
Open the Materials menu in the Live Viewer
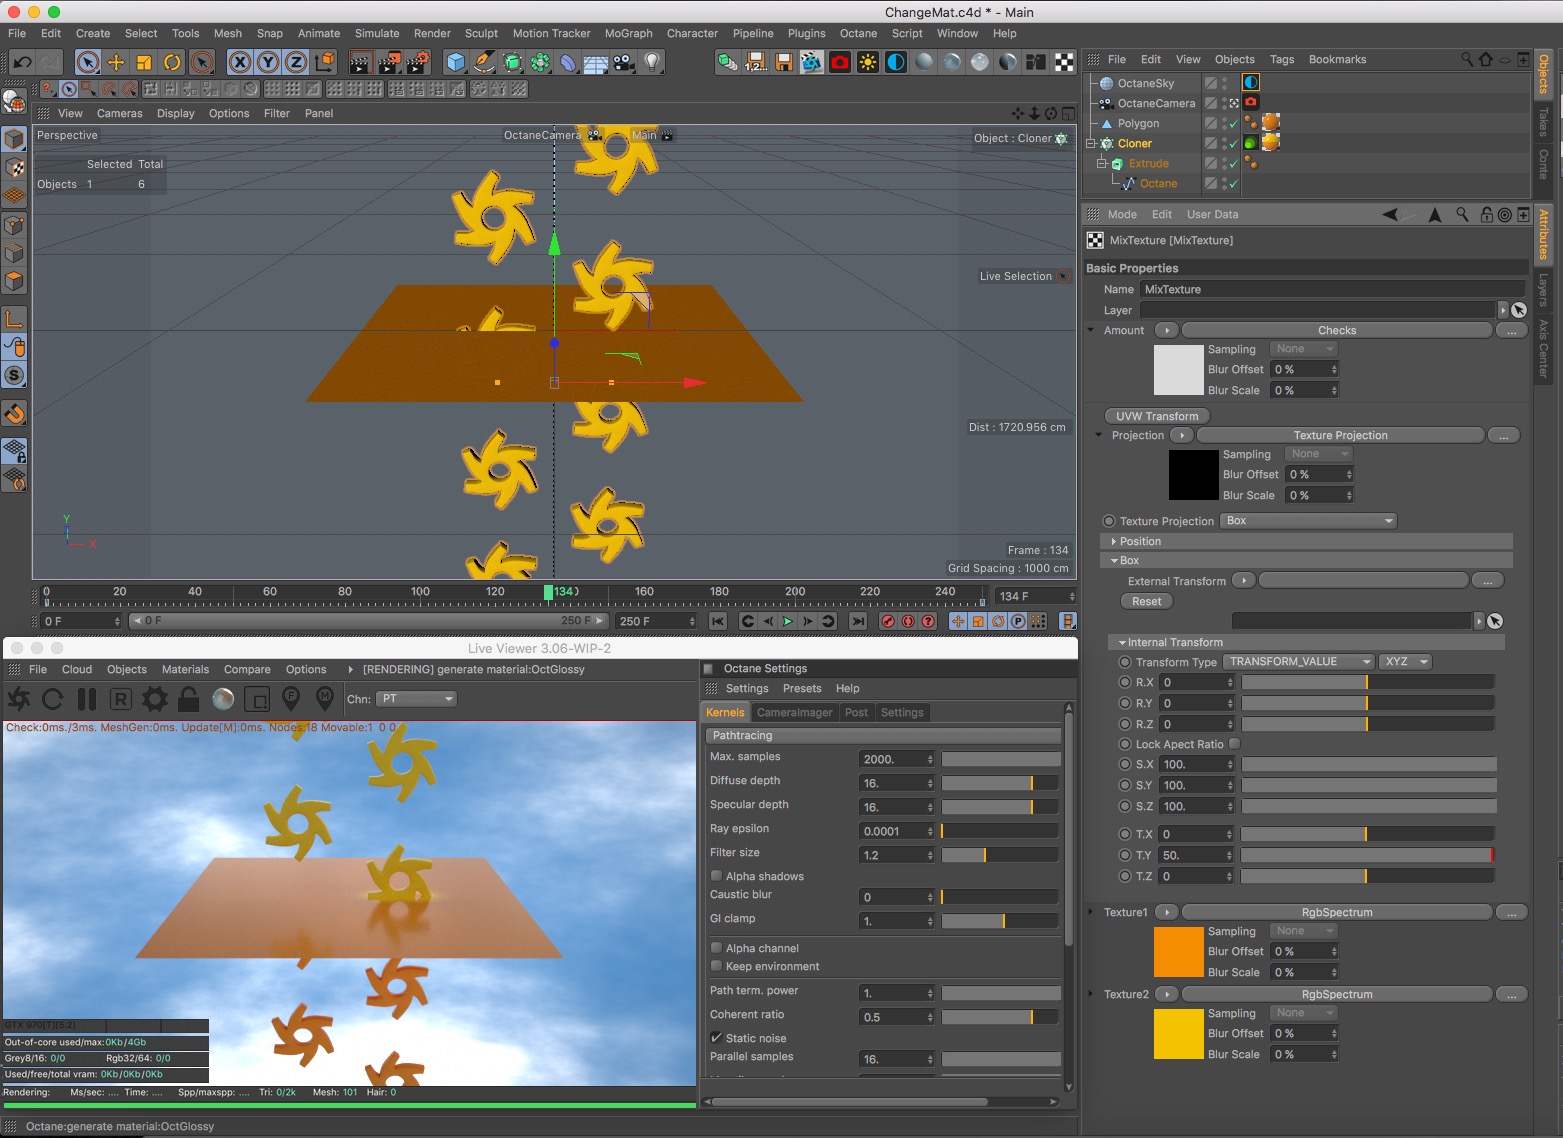pyautogui.click(x=185, y=669)
